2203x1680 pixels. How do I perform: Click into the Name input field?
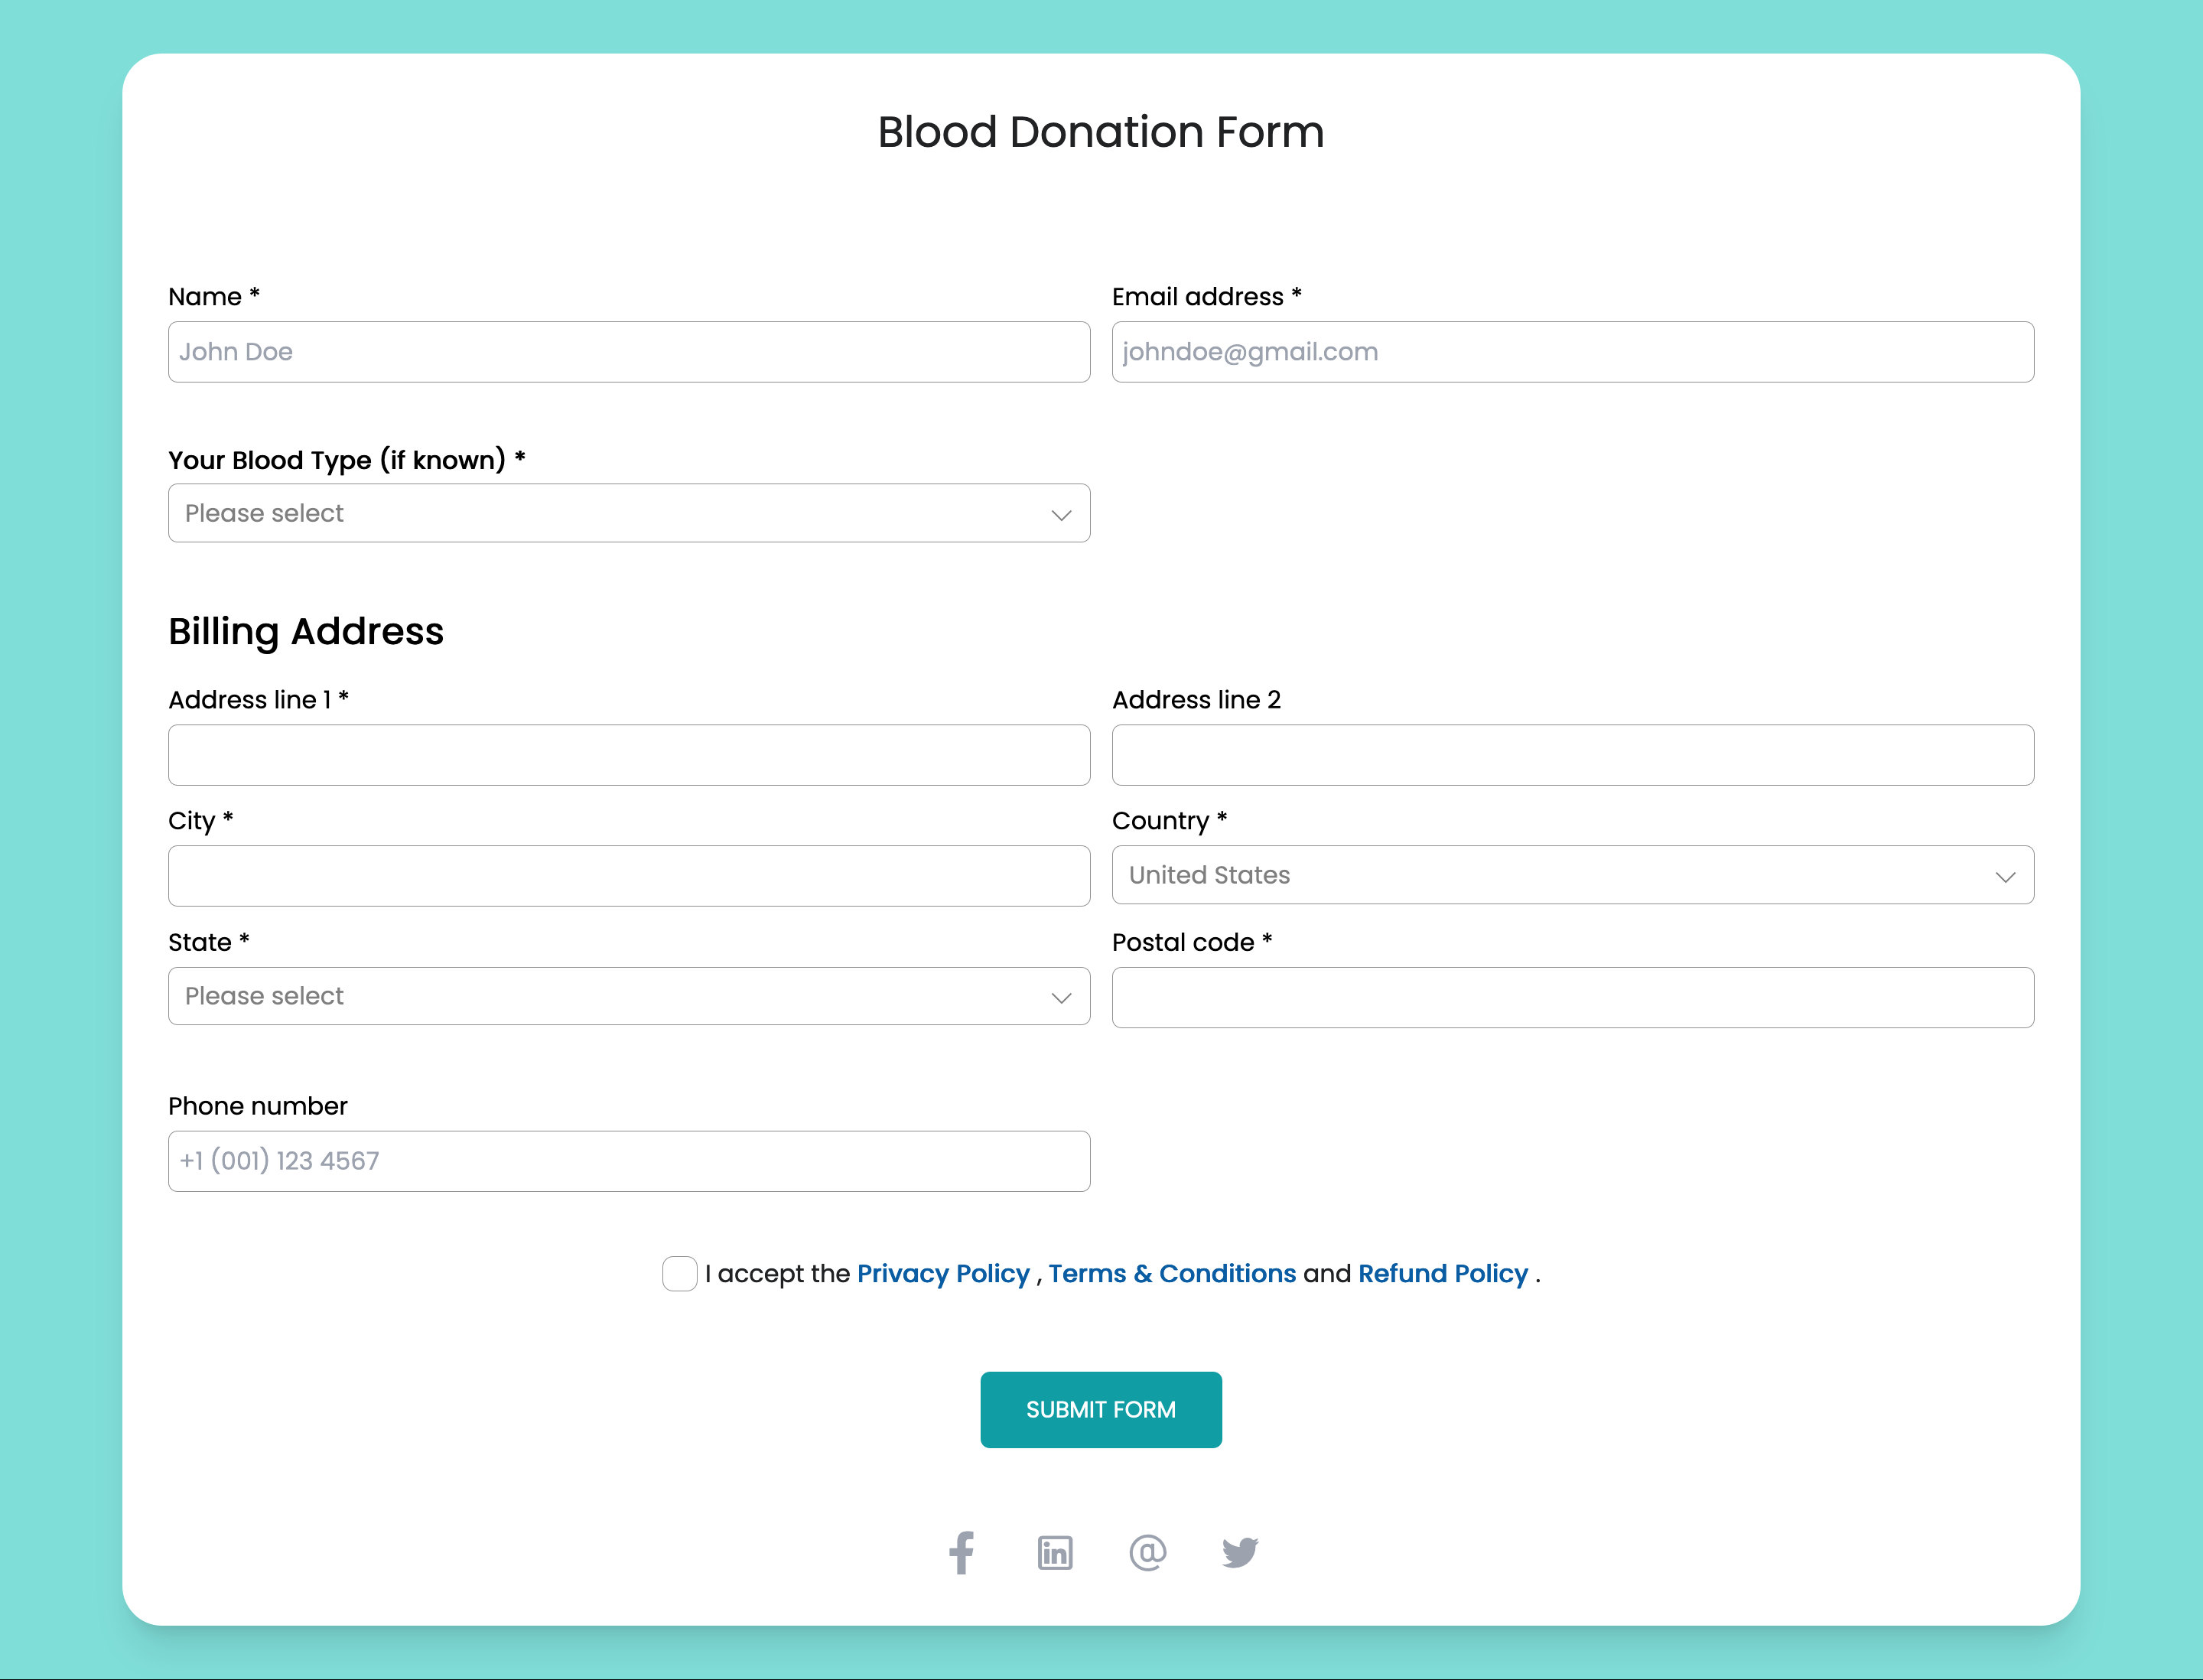(628, 351)
